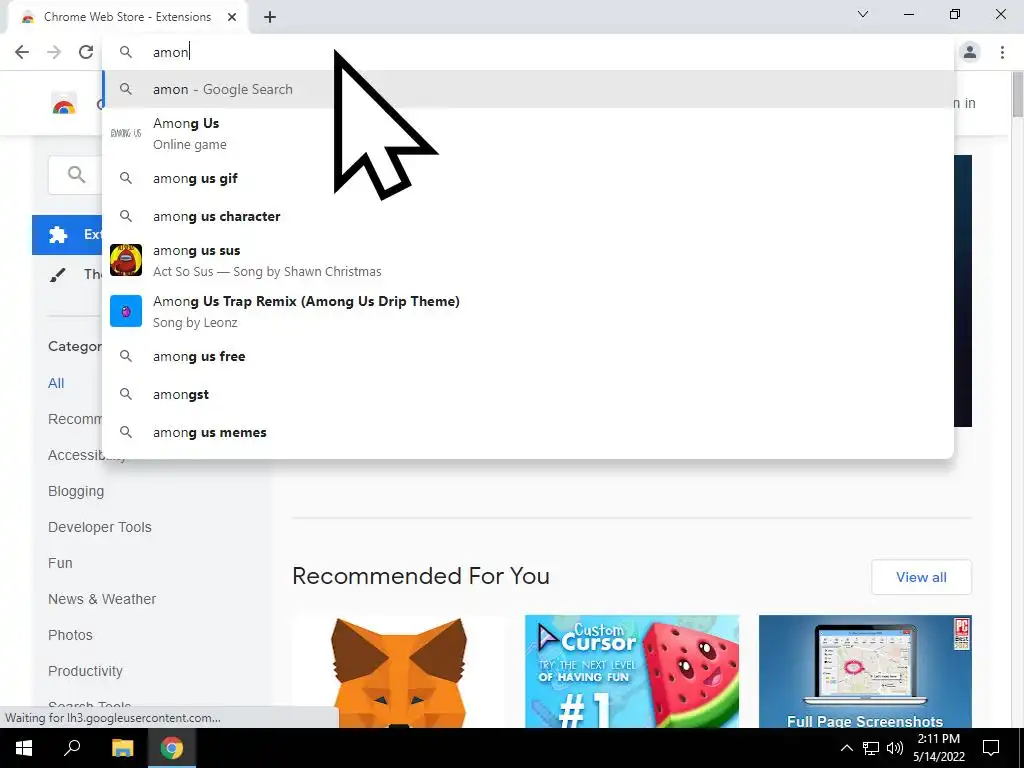Select the Chrome Web Store tab
This screenshot has height=768, width=1024.
[127, 17]
